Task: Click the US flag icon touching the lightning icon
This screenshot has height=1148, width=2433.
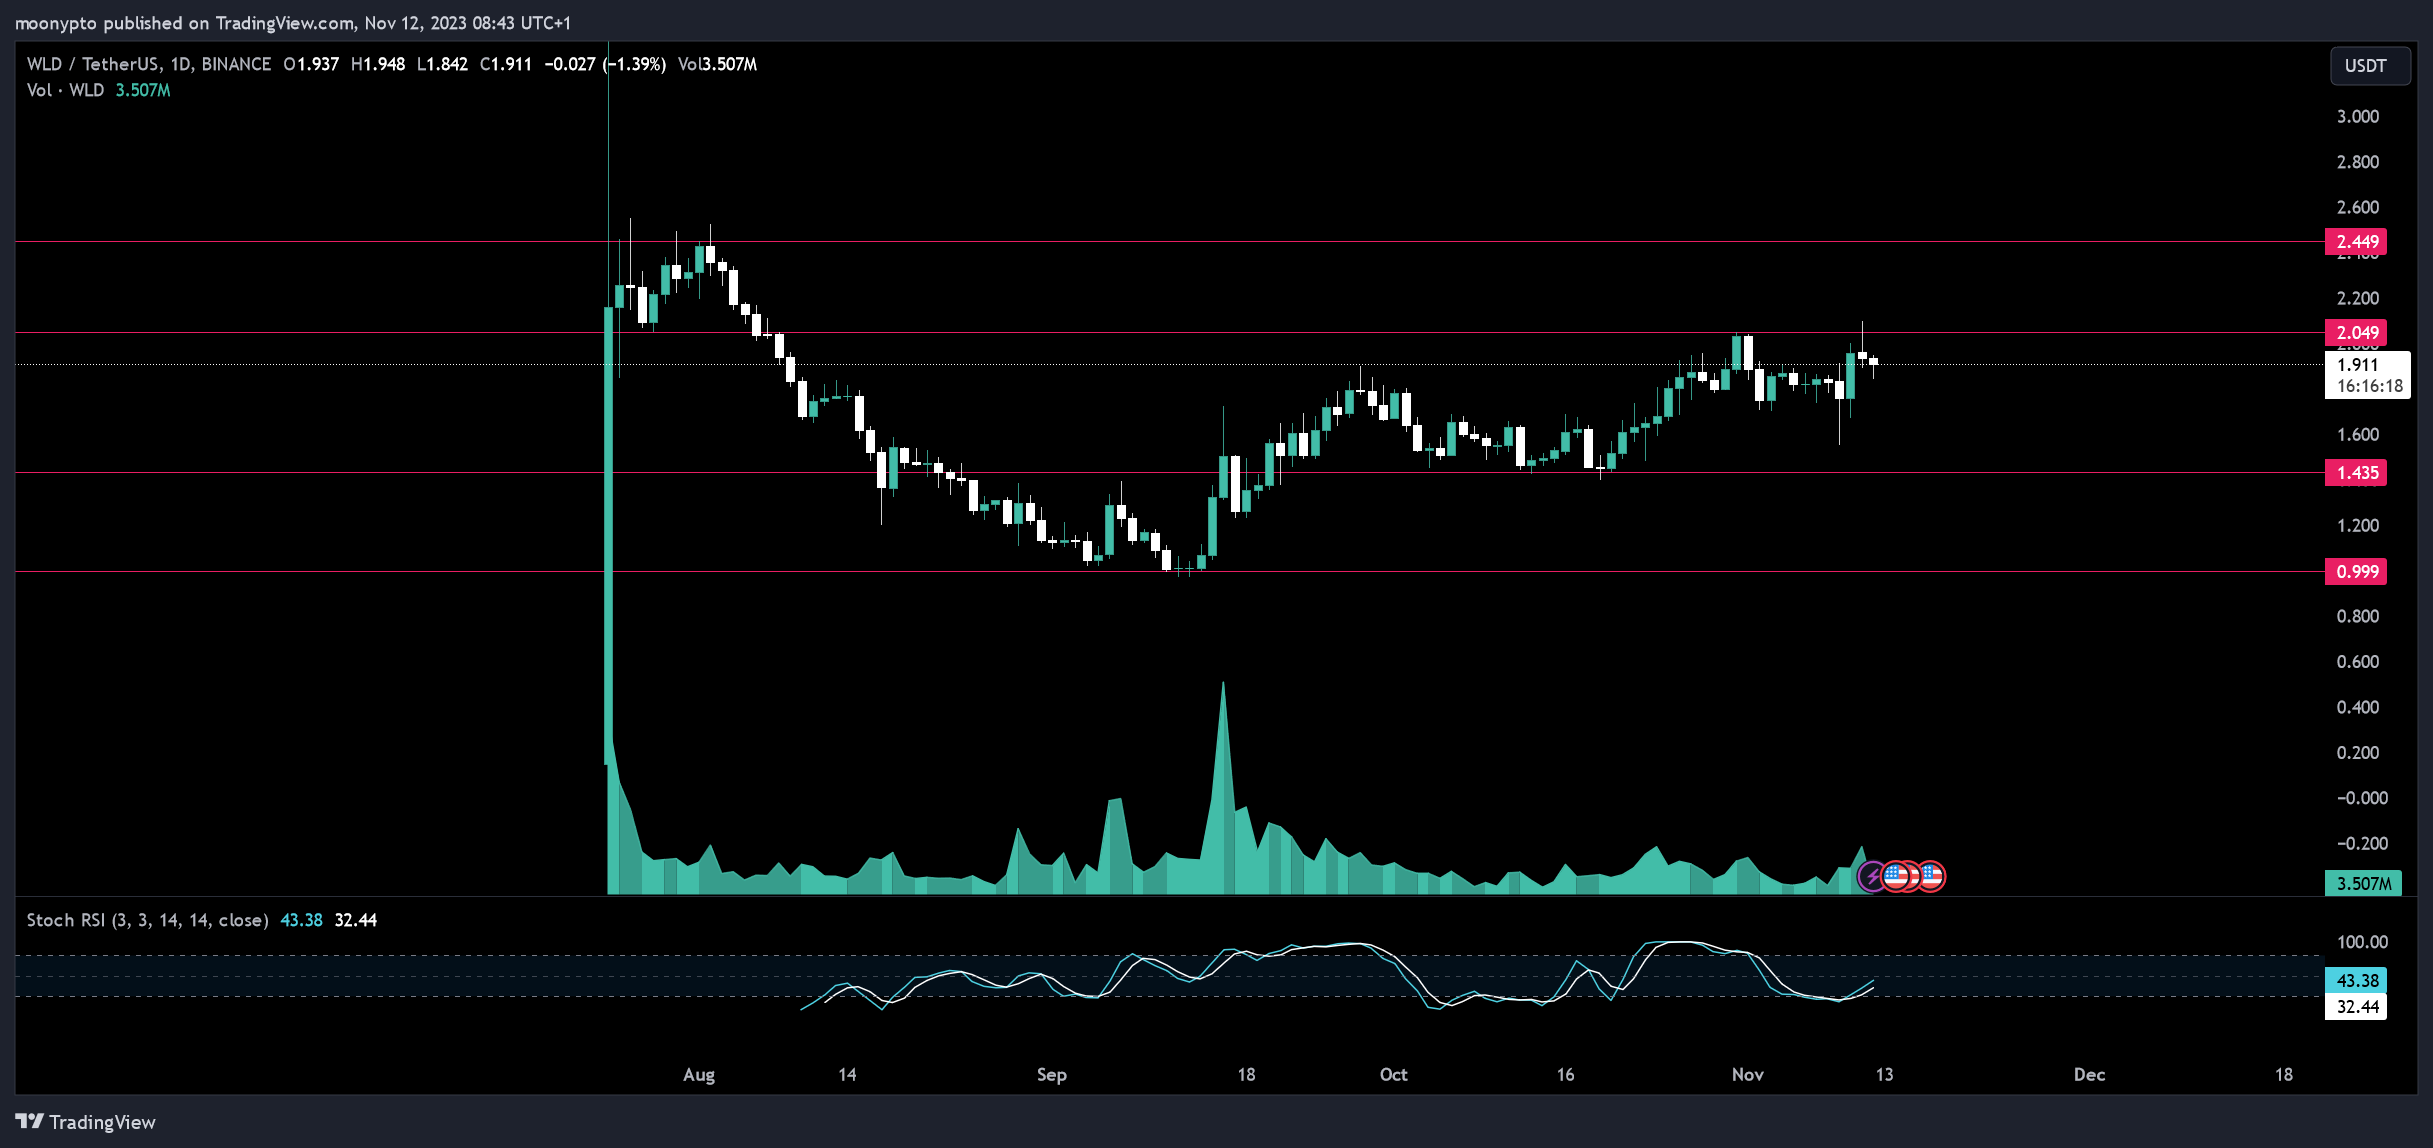Action: [1896, 877]
